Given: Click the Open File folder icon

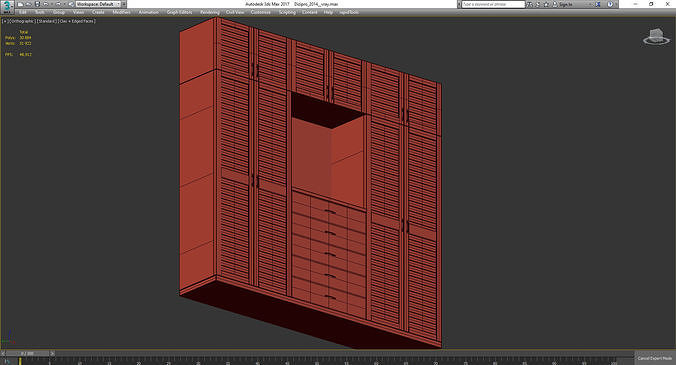Looking at the screenshot, I should point(29,4).
